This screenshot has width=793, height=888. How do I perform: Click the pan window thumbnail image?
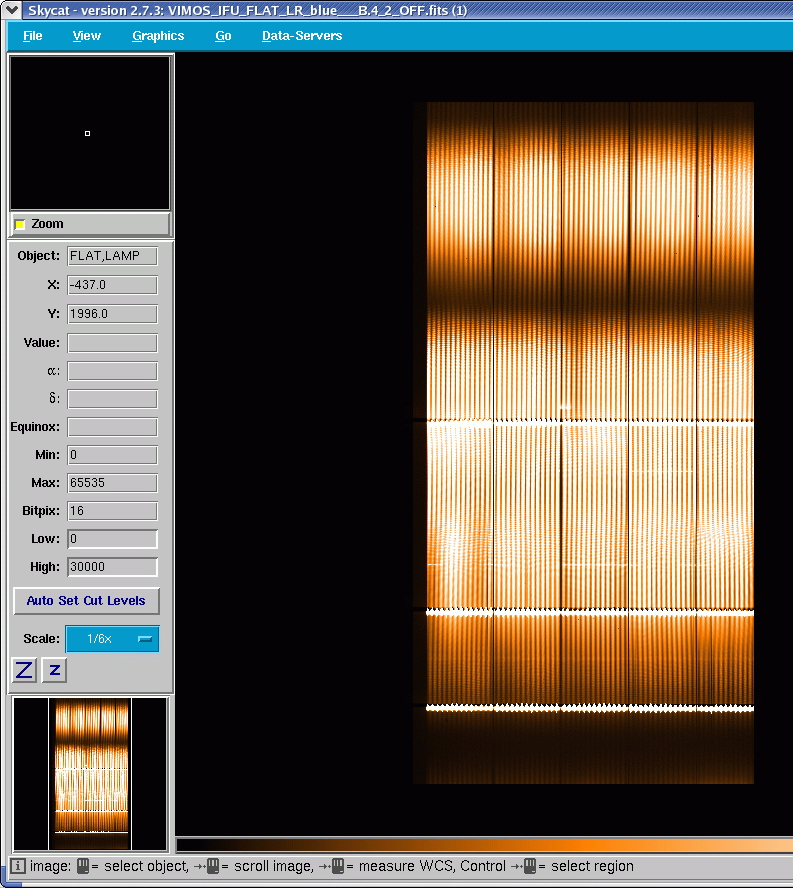click(90, 774)
